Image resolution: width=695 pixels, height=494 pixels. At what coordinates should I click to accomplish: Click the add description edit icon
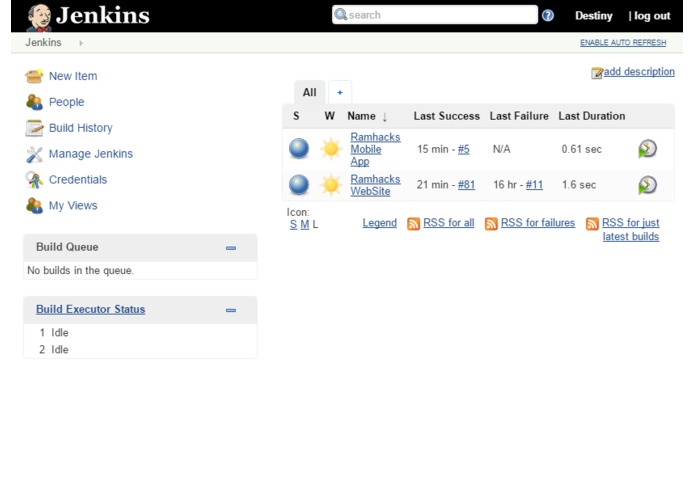pos(597,73)
